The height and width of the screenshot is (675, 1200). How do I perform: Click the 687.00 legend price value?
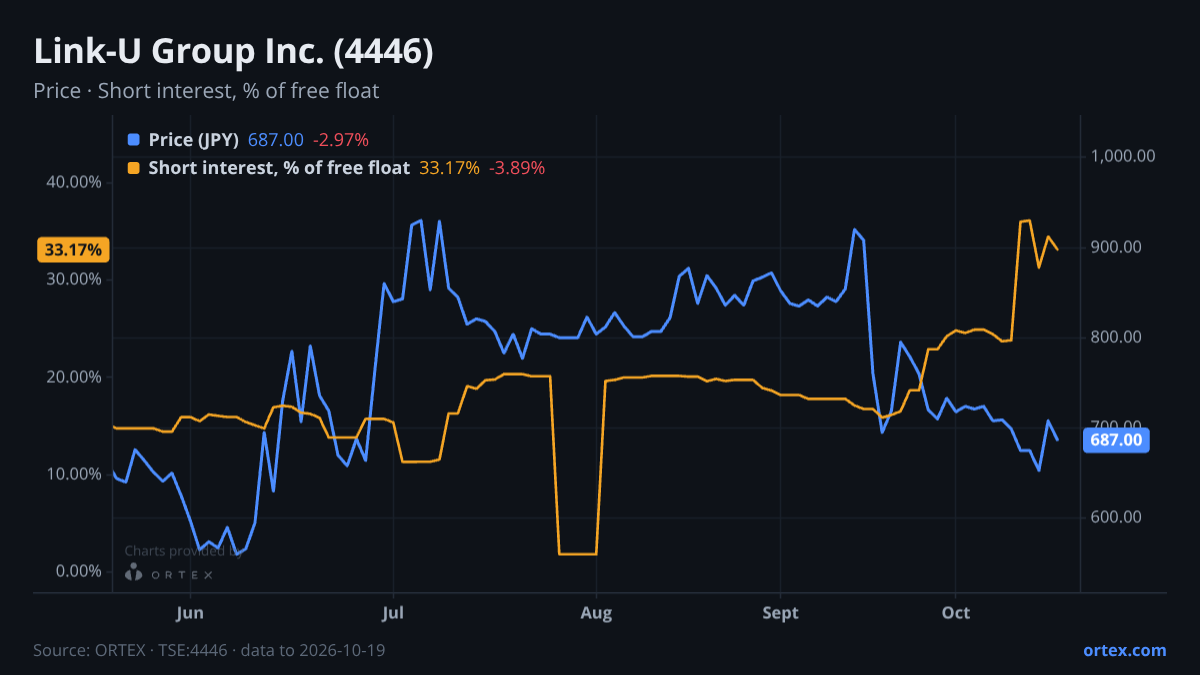coord(276,140)
